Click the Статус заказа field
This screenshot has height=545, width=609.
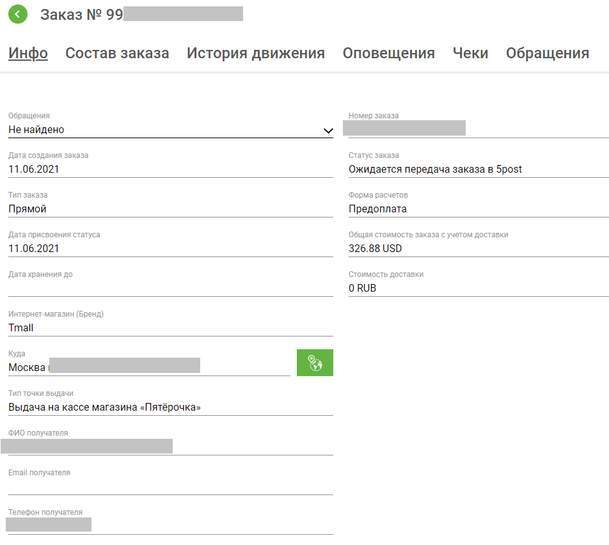(477, 169)
